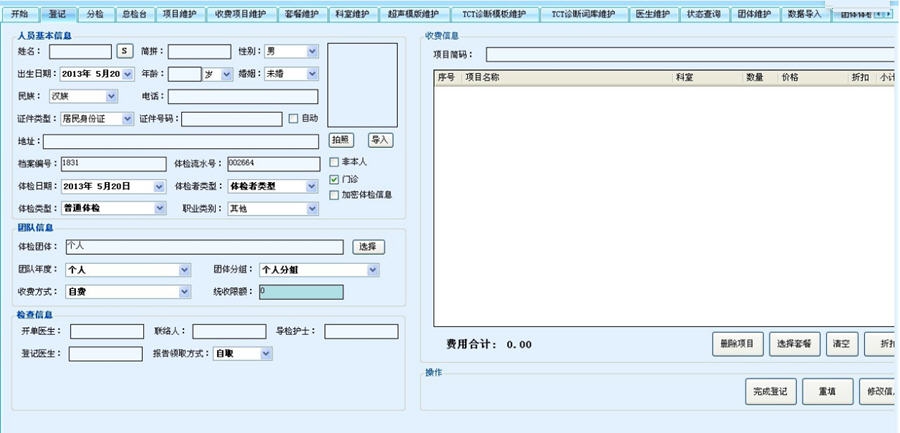Uncheck the 门诊 checkbox
The image size is (900, 433).
pyautogui.click(x=334, y=180)
